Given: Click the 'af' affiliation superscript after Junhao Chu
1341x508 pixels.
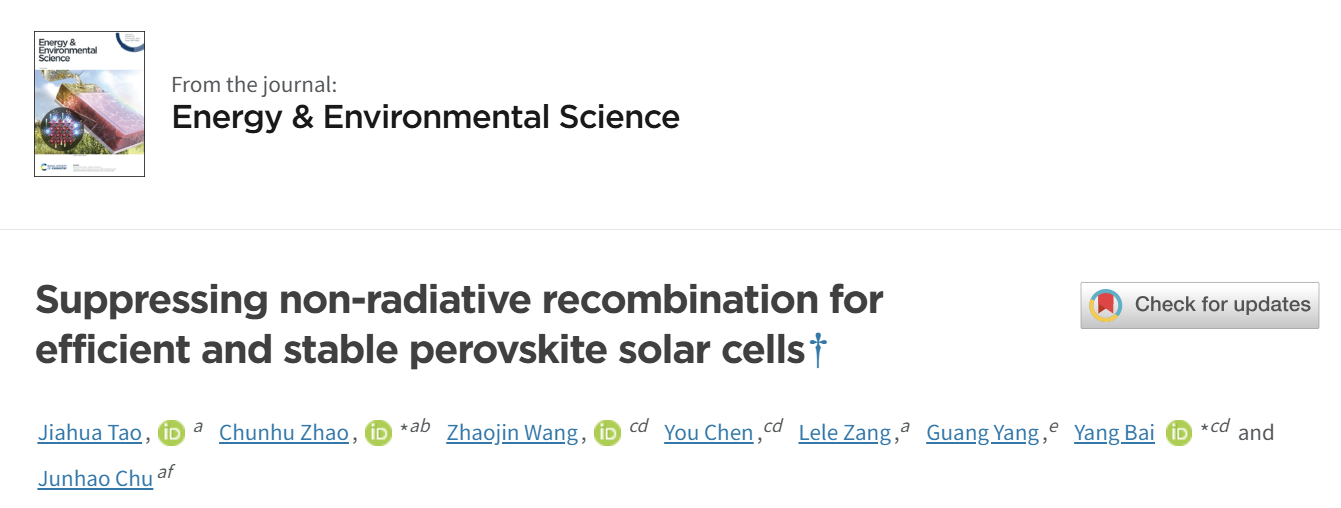Looking at the screenshot, I should click(x=166, y=472).
